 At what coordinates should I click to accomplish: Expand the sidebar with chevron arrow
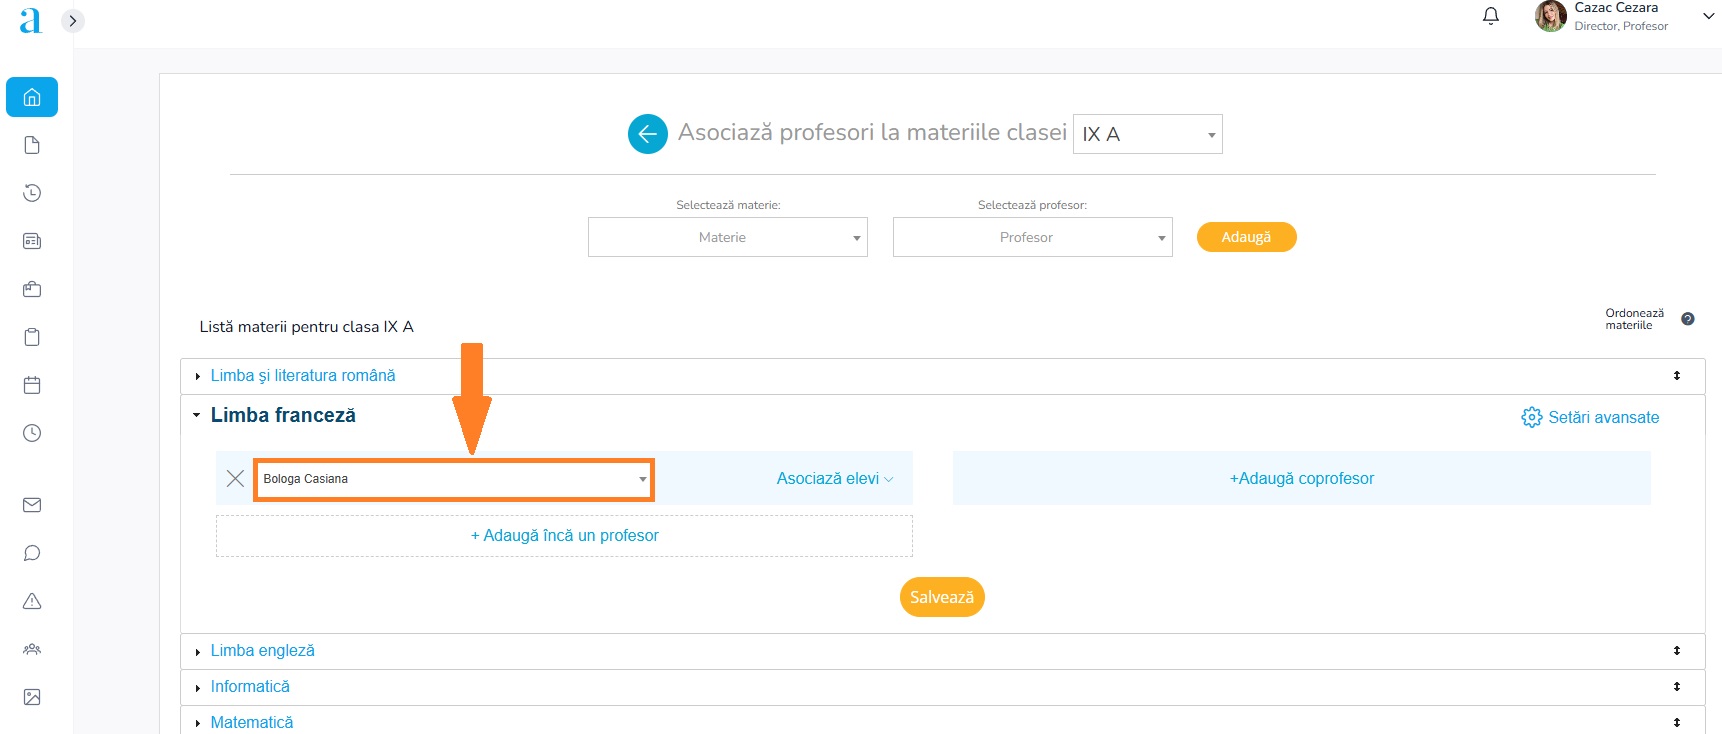coord(73,21)
